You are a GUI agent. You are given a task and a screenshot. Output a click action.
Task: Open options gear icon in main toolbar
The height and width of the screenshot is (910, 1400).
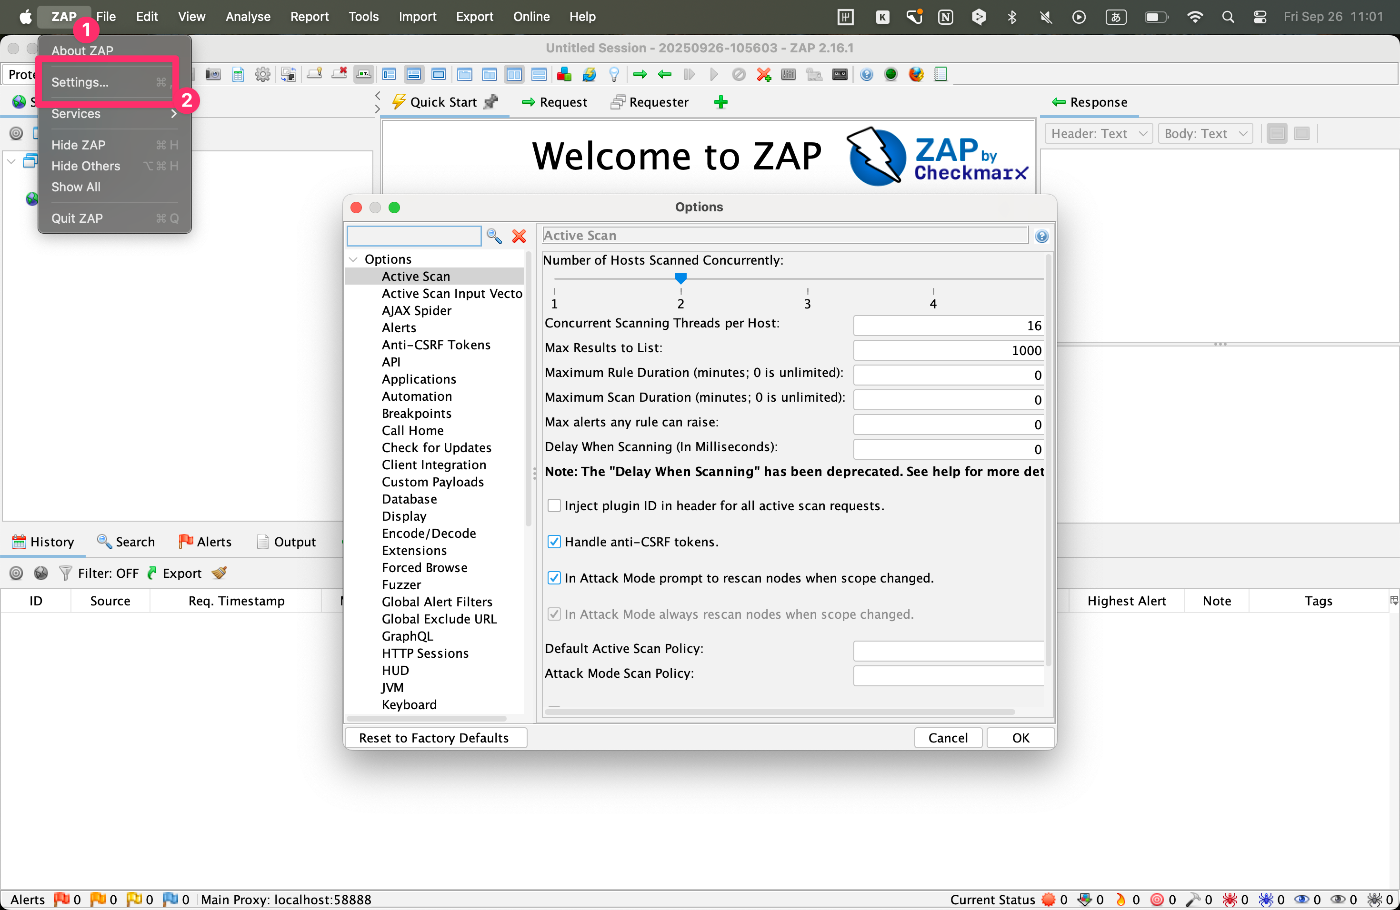263,74
